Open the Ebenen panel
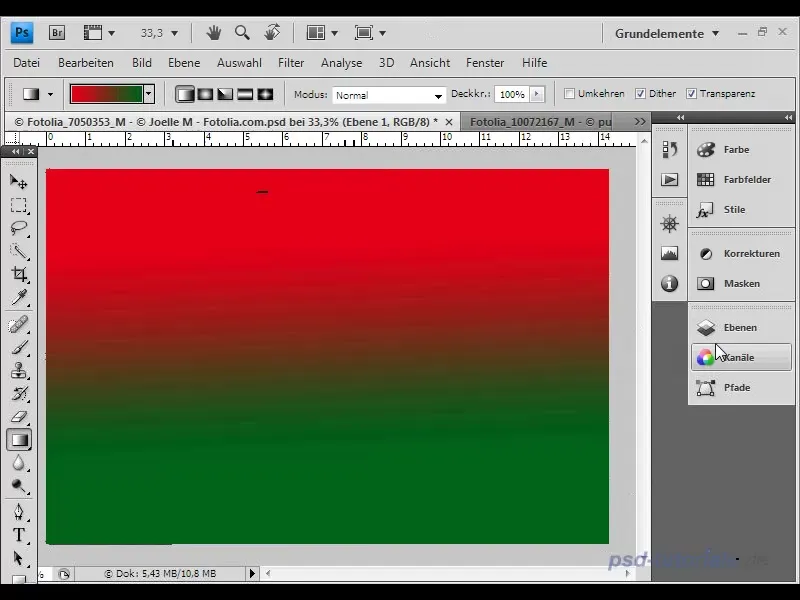This screenshot has height=600, width=800. pos(741,328)
